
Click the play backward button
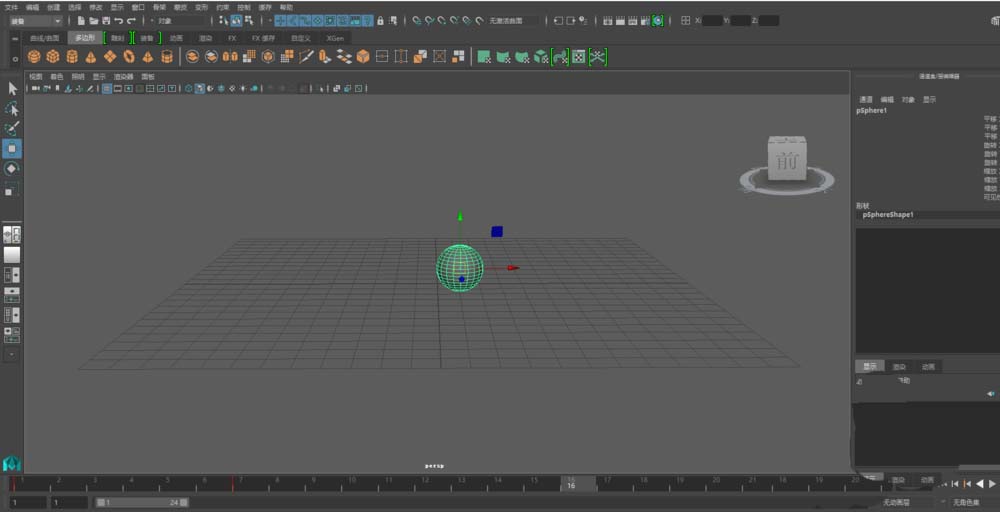tap(980, 483)
